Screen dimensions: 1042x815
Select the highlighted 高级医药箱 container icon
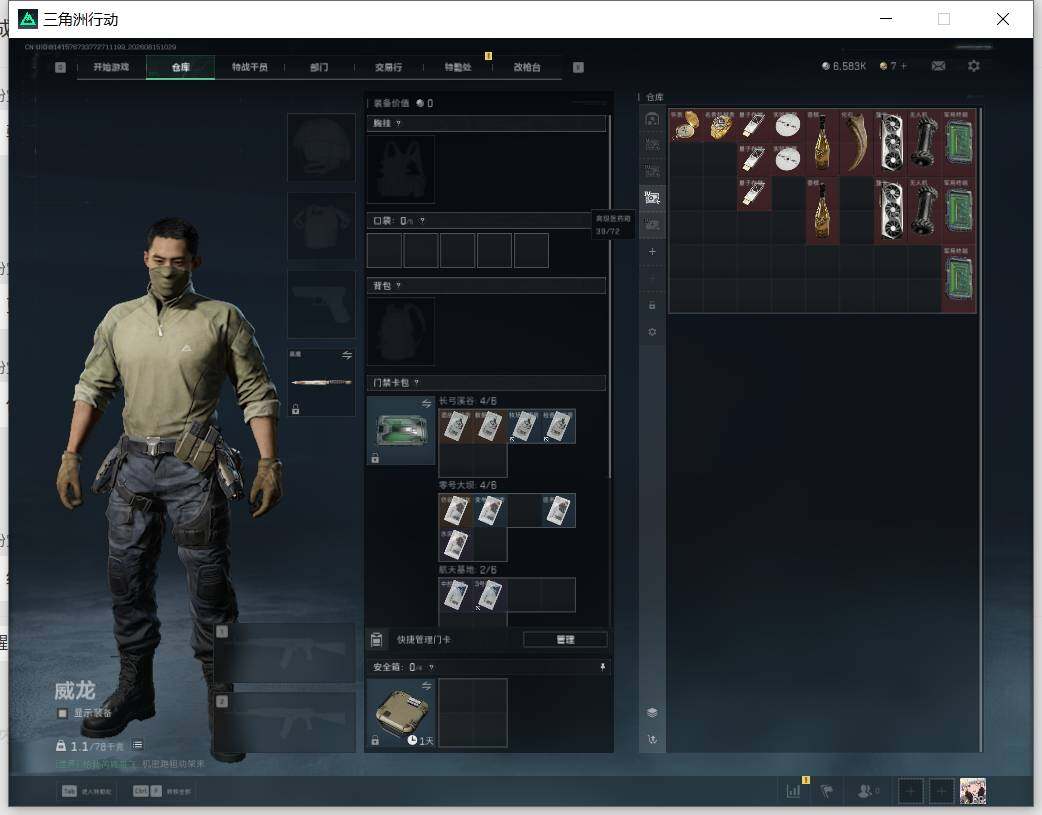(x=653, y=197)
